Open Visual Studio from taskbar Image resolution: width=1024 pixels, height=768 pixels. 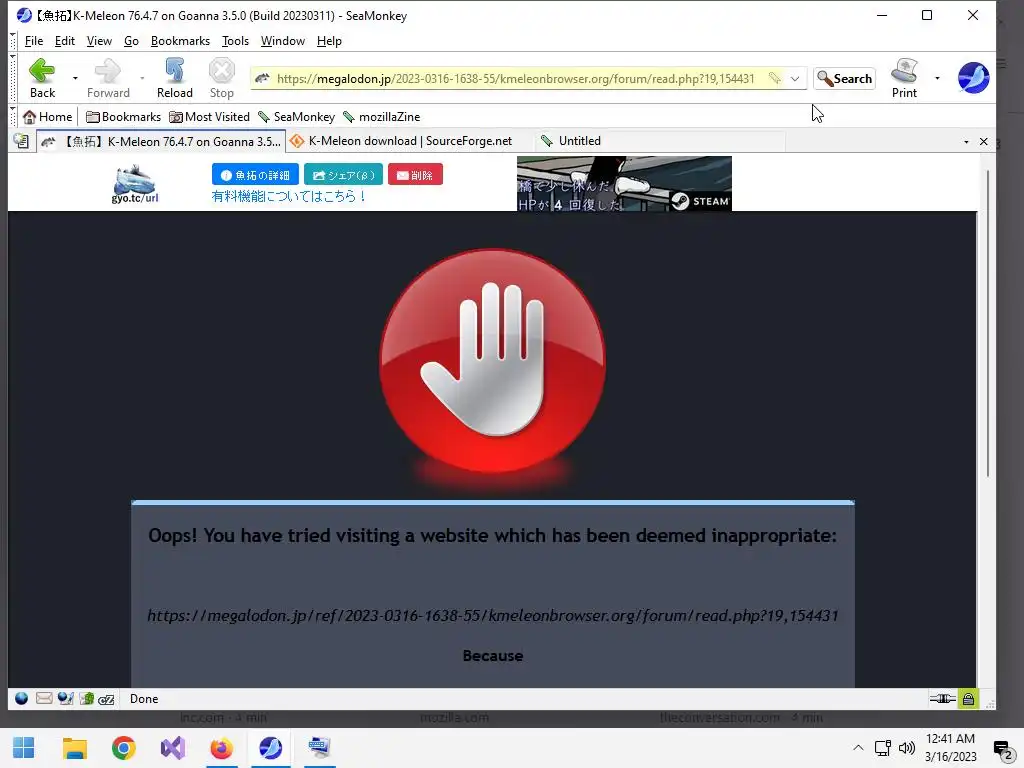173,748
